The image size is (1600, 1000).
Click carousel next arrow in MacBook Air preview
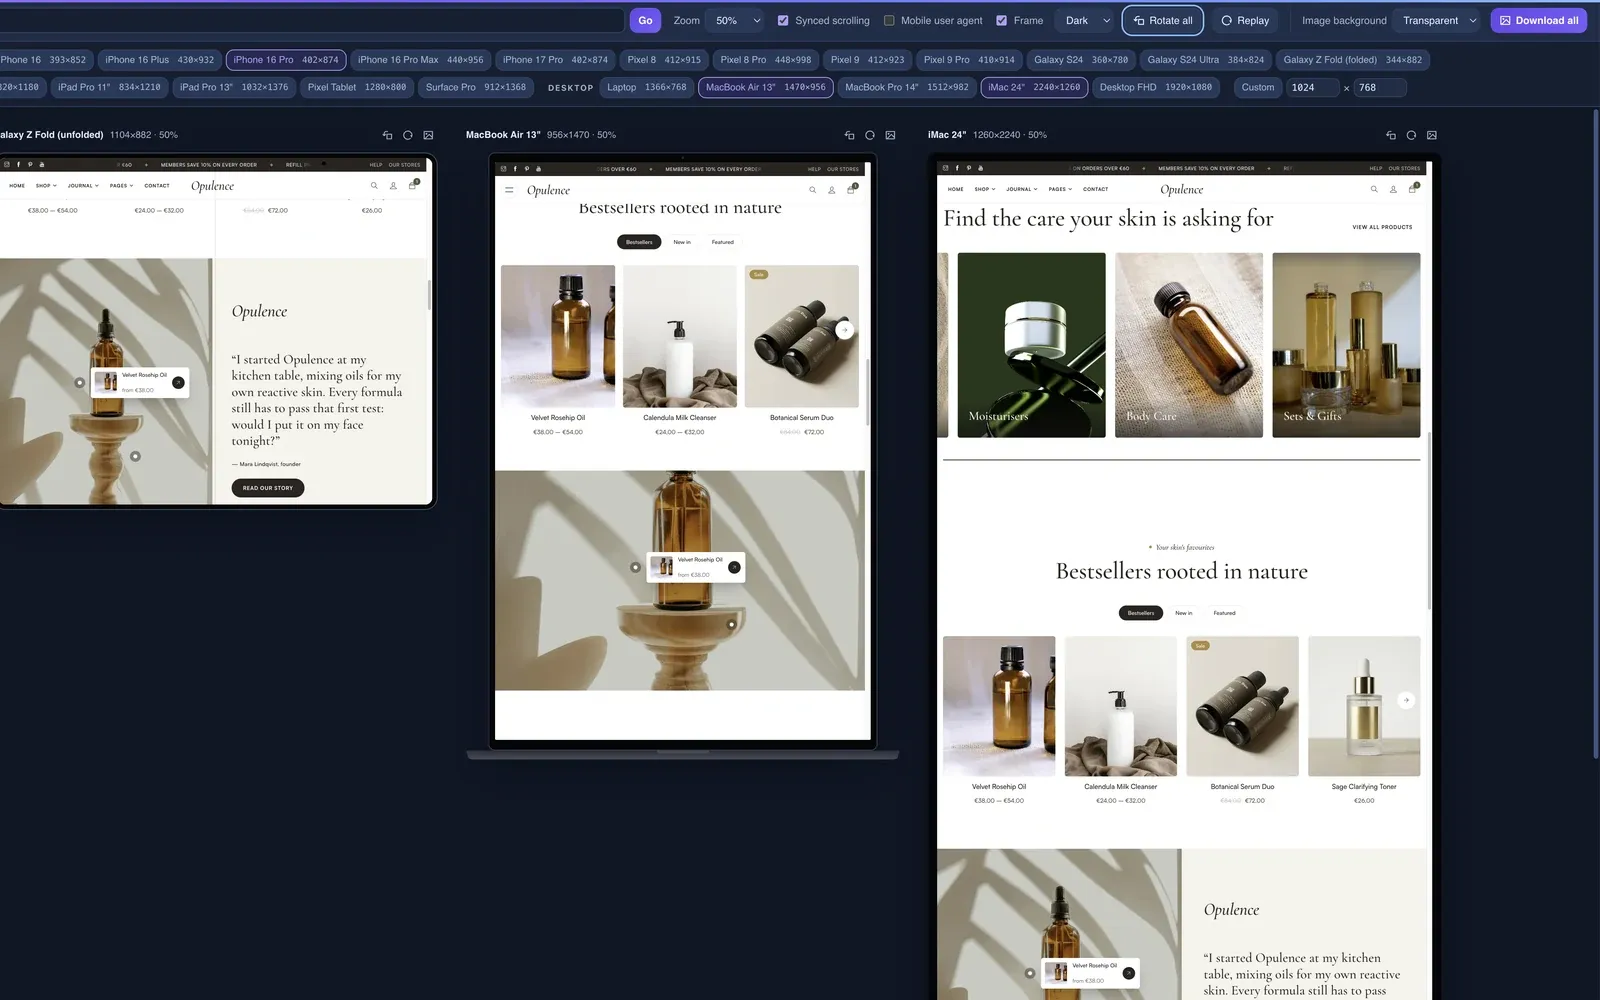(845, 330)
